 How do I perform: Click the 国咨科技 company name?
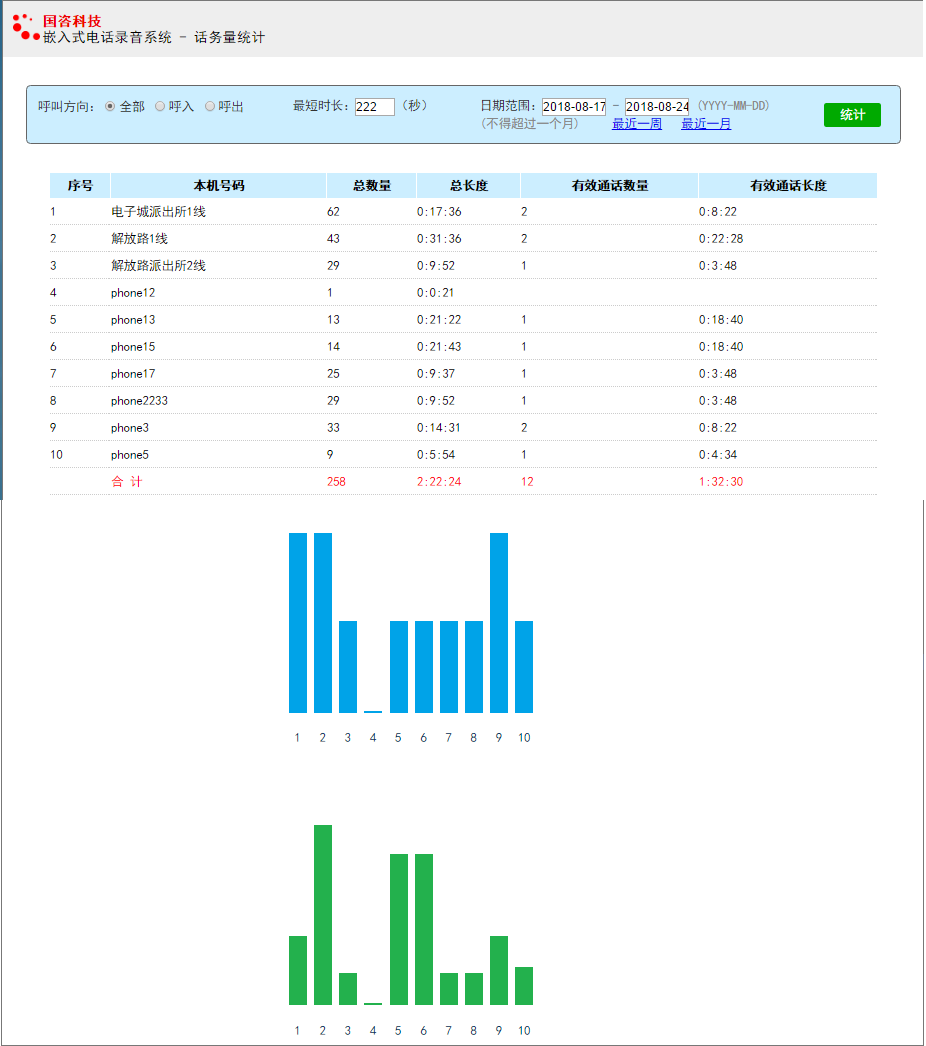(x=72, y=21)
